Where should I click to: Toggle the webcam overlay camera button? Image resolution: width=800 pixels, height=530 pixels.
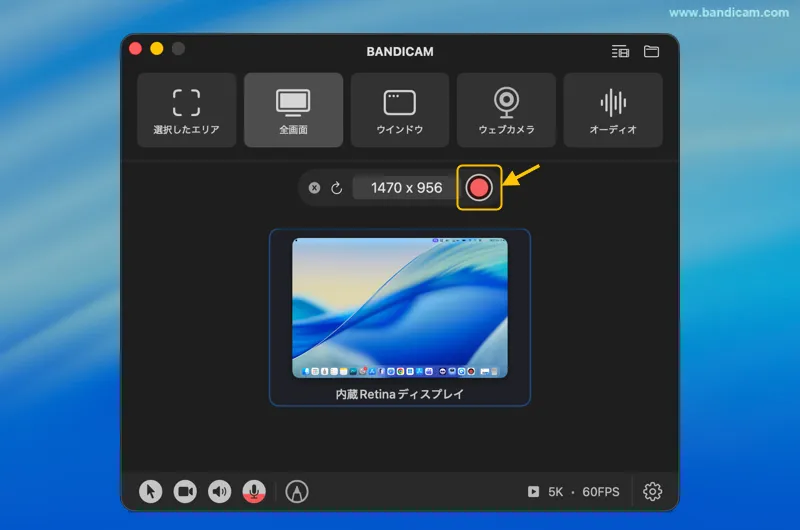click(185, 492)
